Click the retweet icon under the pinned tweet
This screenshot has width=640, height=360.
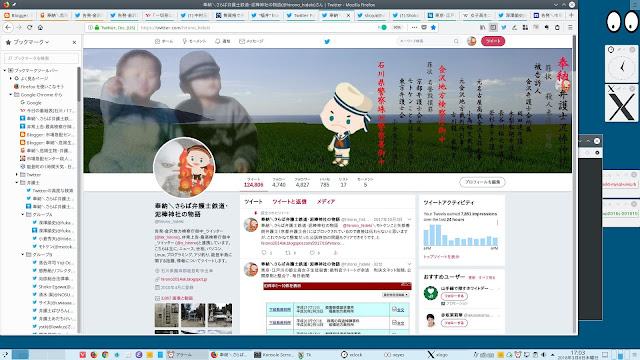pos(288,253)
